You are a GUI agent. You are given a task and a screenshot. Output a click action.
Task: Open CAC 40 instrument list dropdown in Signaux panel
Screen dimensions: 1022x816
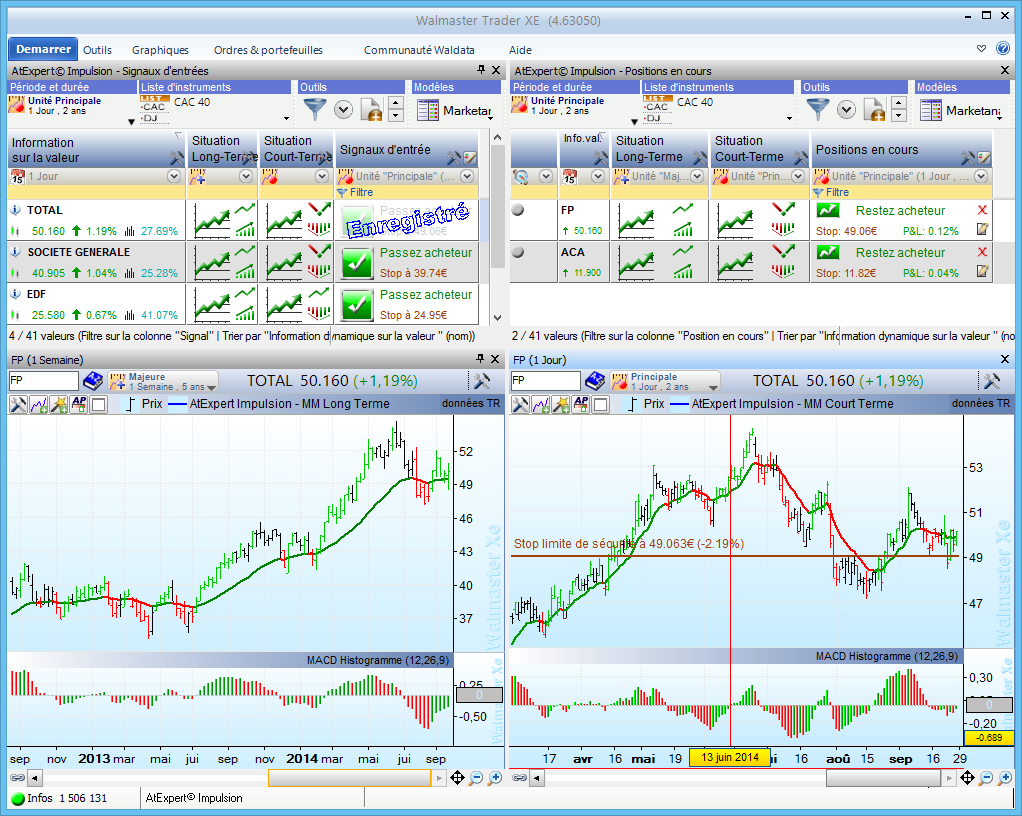[286, 119]
